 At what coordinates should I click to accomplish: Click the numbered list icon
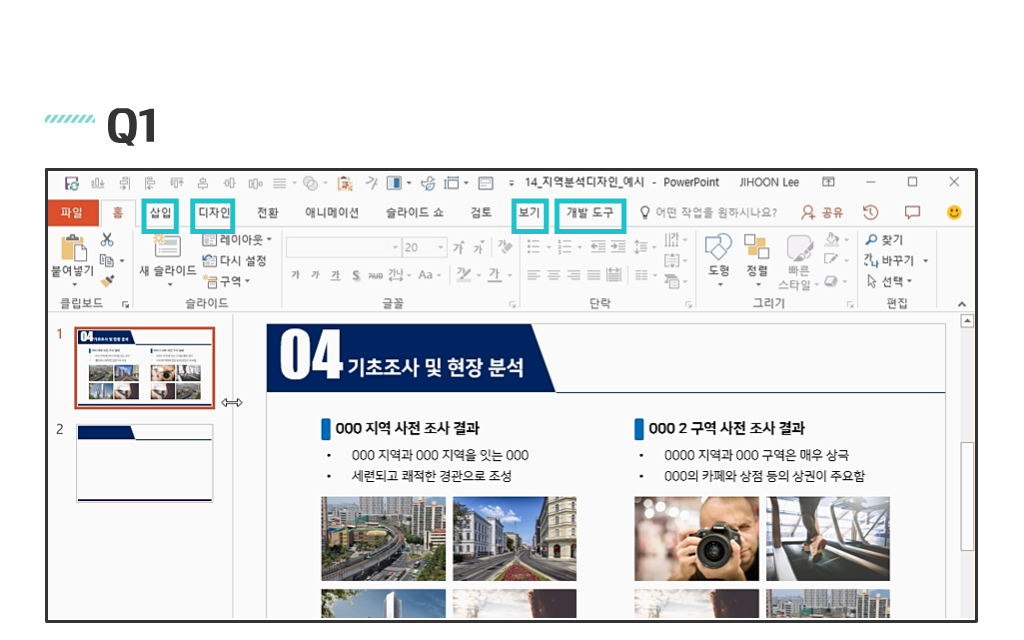click(565, 247)
